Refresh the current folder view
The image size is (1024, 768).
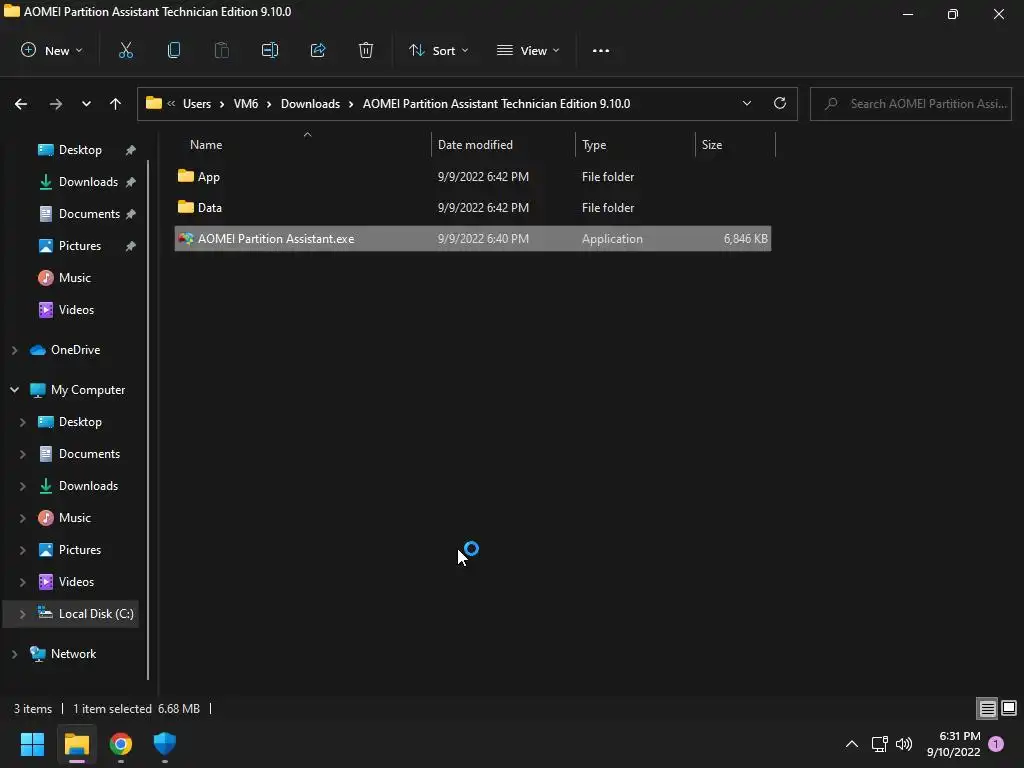pyautogui.click(x=780, y=103)
